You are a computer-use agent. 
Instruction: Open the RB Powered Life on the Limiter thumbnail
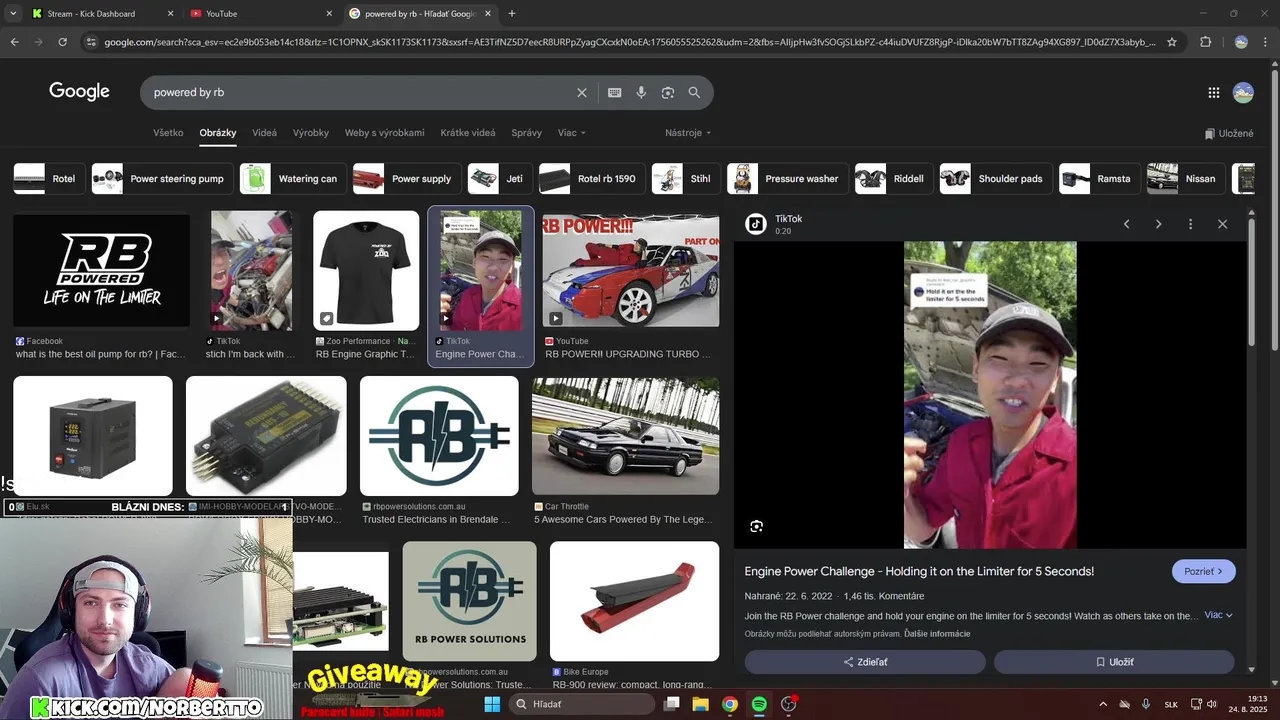[x=101, y=270]
